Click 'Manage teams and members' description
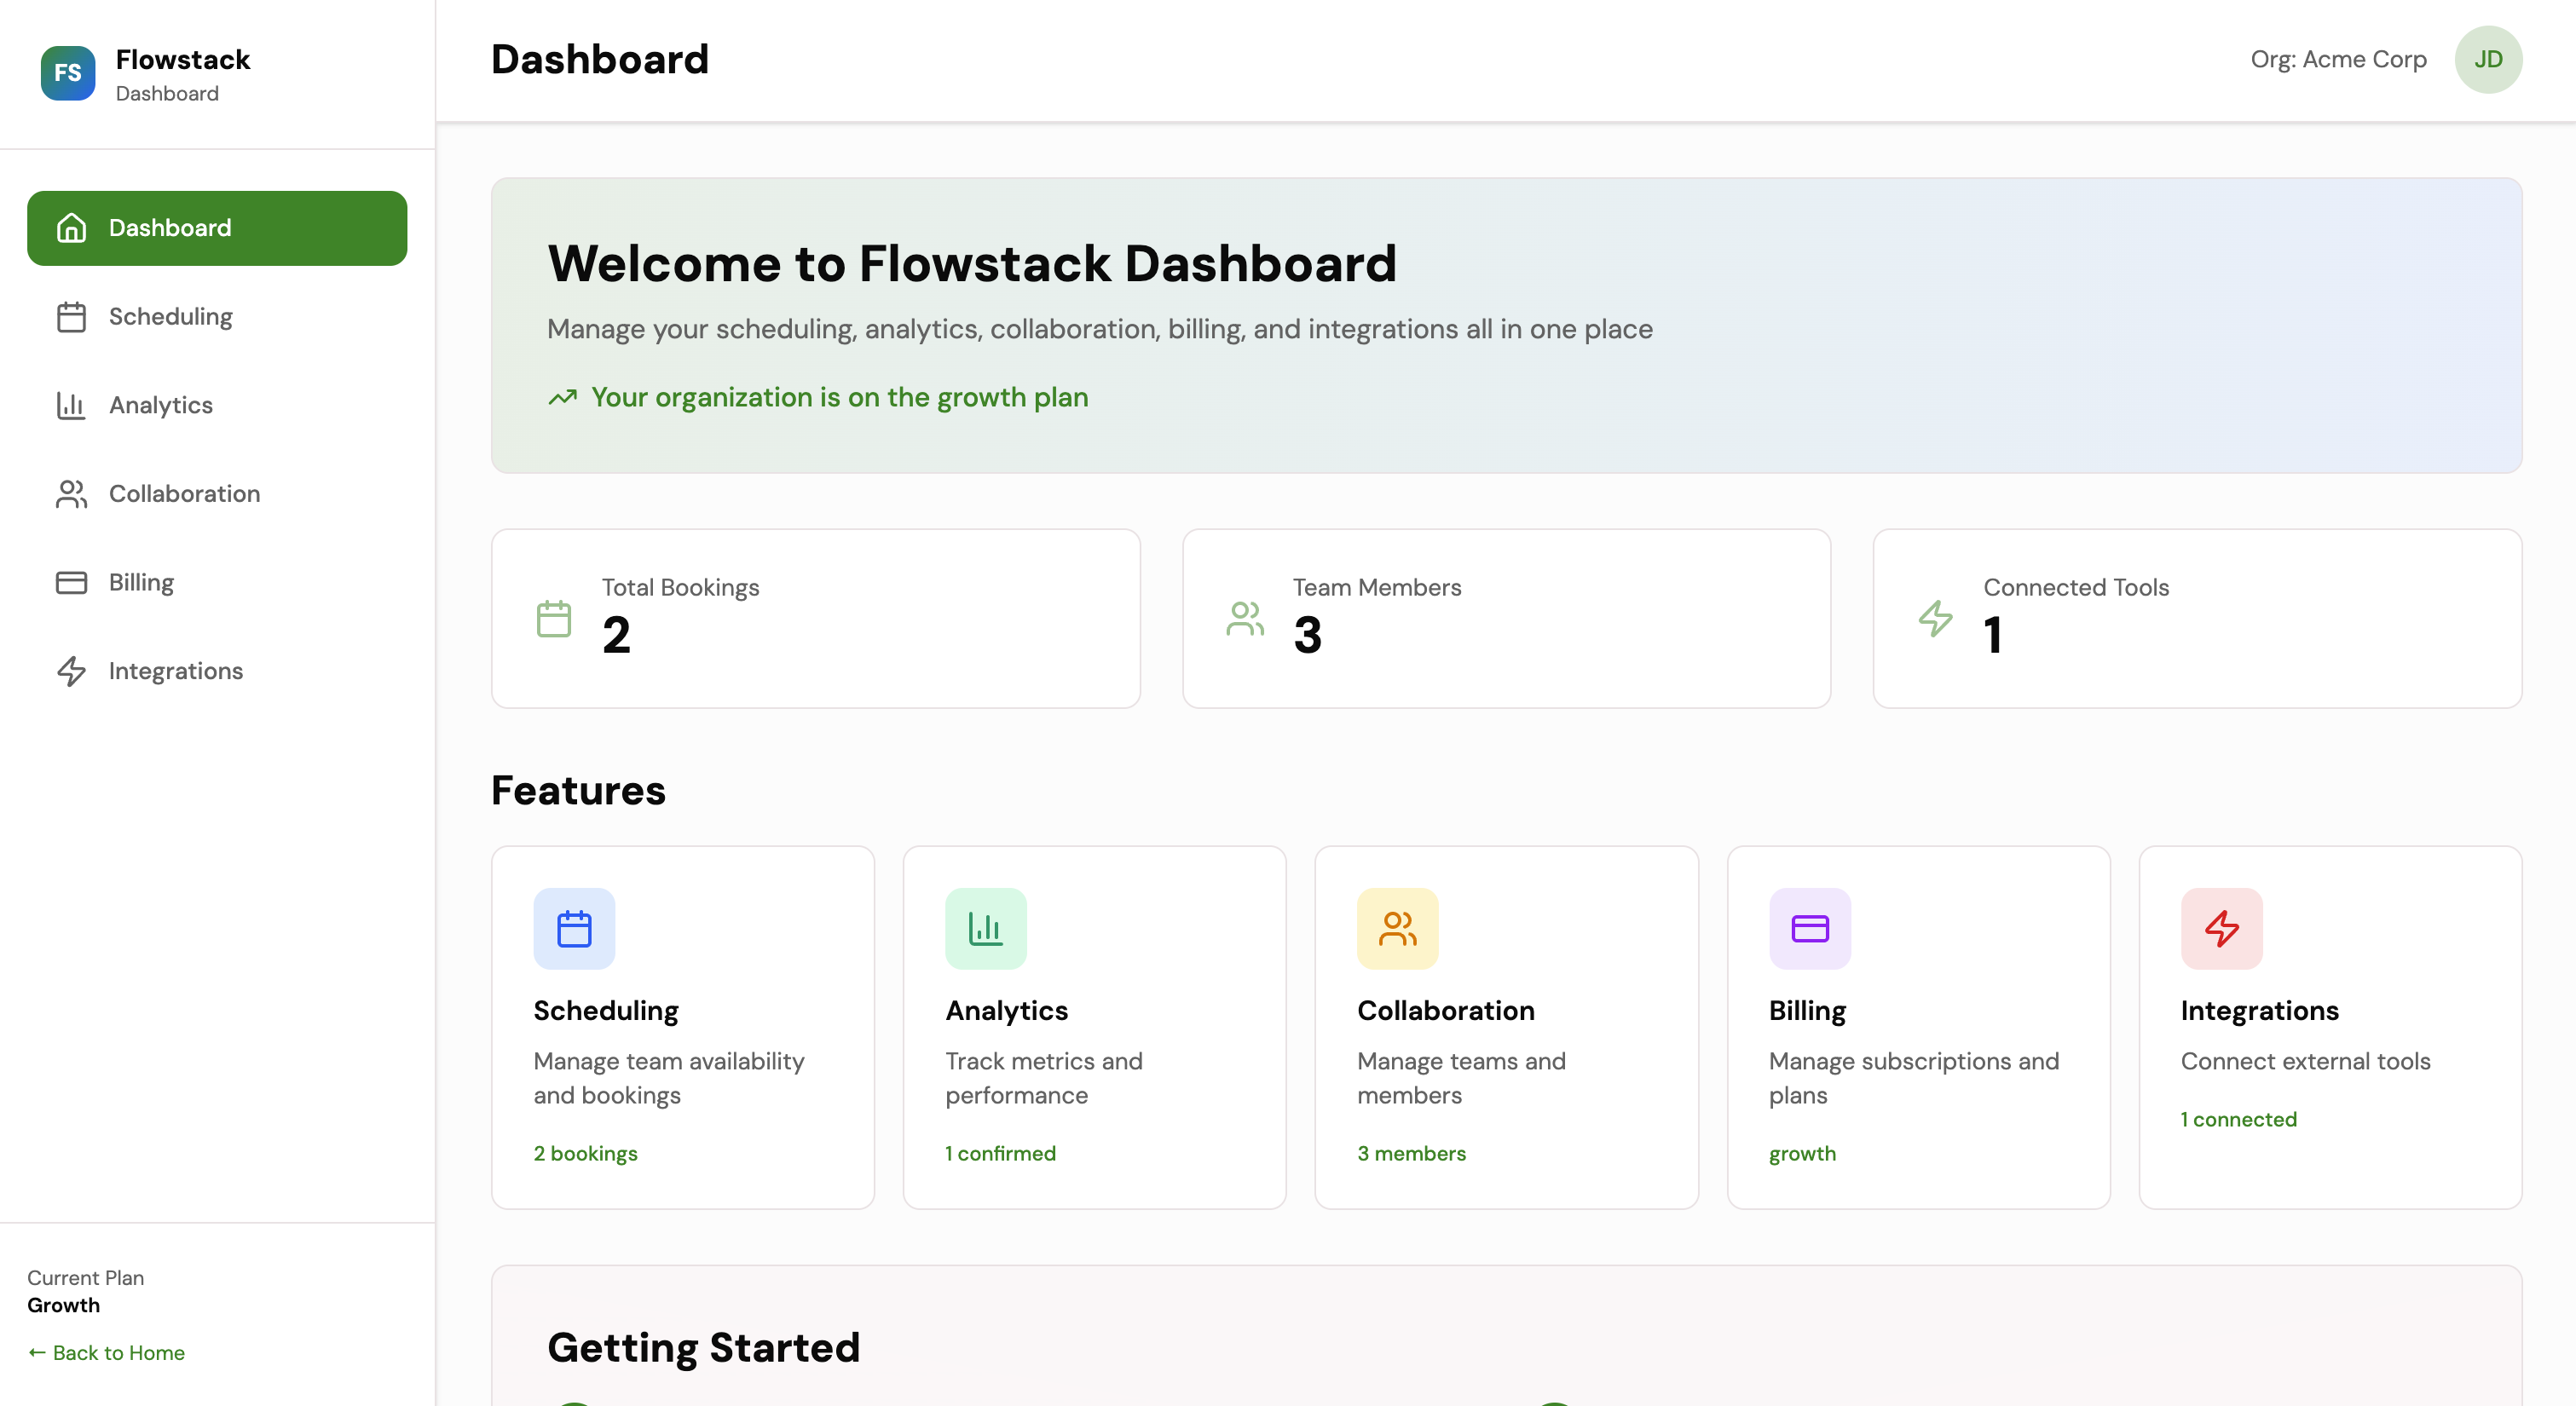Image resolution: width=2576 pixels, height=1406 pixels. [1462, 1078]
